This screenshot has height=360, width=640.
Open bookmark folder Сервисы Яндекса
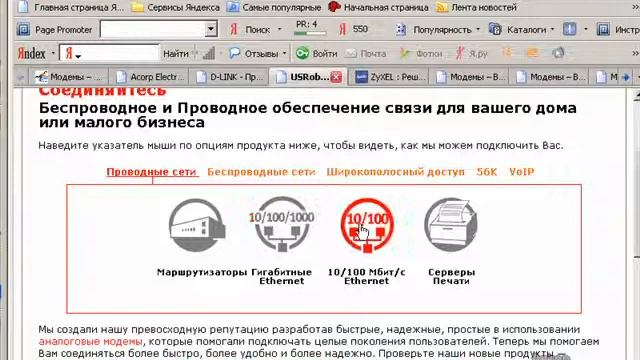pyautogui.click(x=176, y=7)
